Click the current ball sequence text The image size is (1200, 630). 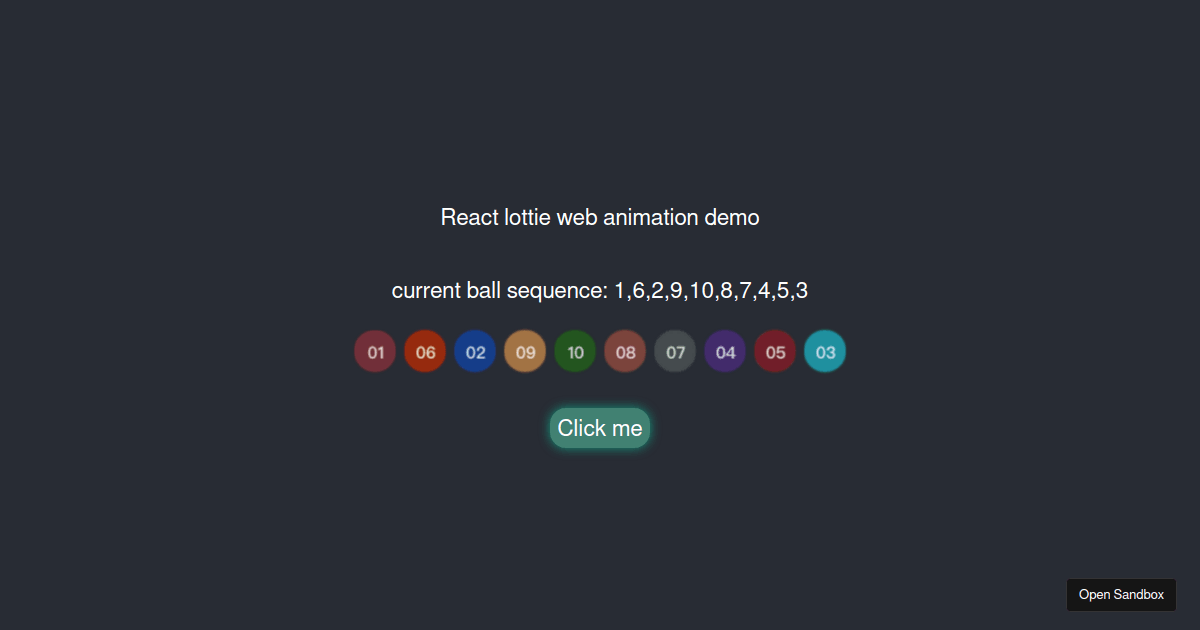(x=599, y=290)
